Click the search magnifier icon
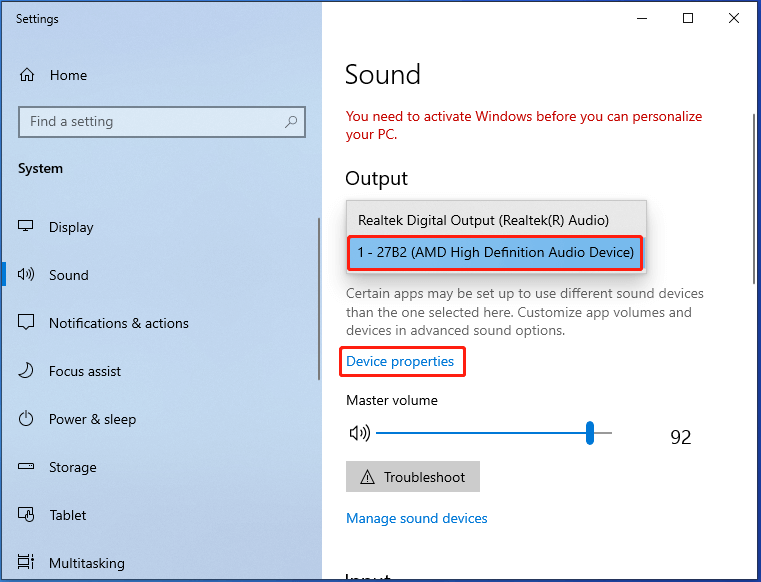The width and height of the screenshot is (761, 582). (291, 122)
